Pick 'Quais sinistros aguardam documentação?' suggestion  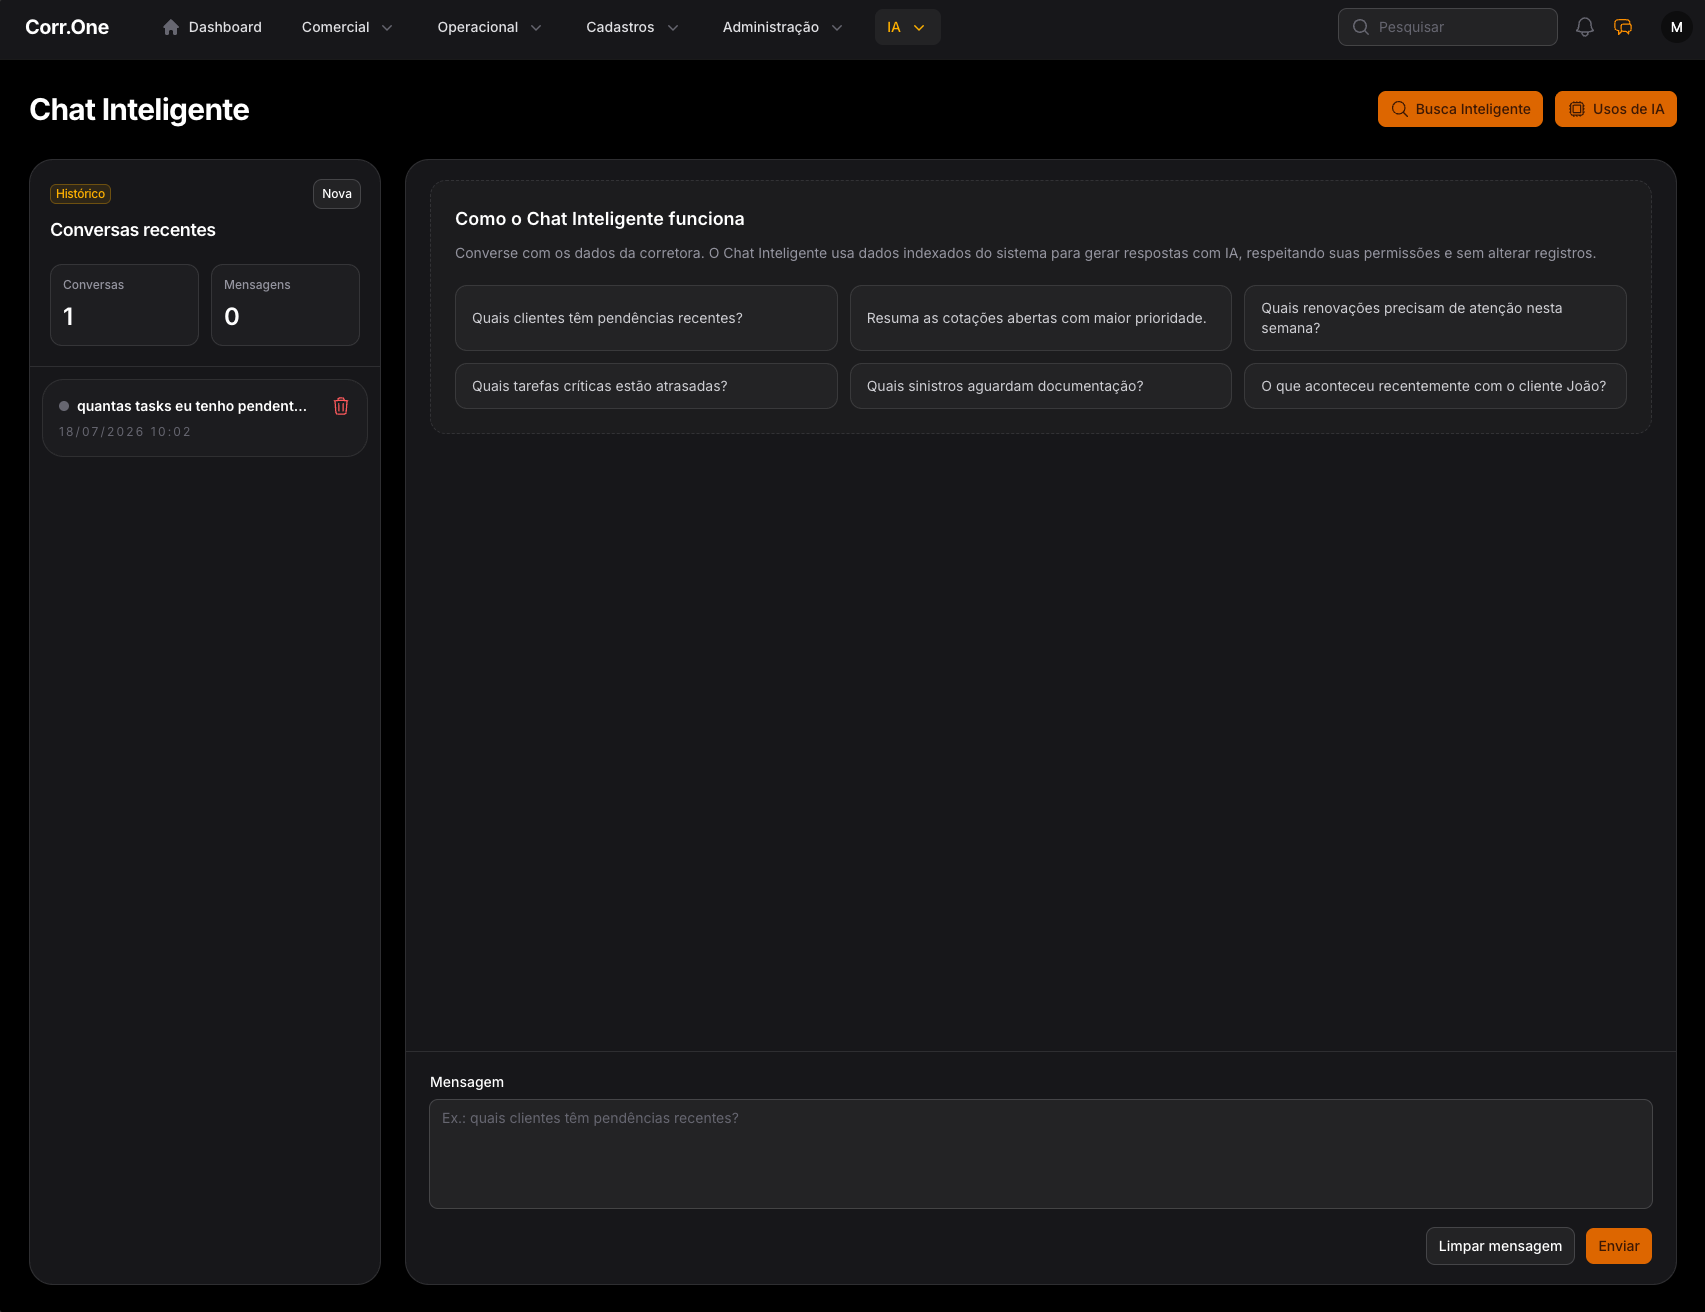tap(1041, 386)
